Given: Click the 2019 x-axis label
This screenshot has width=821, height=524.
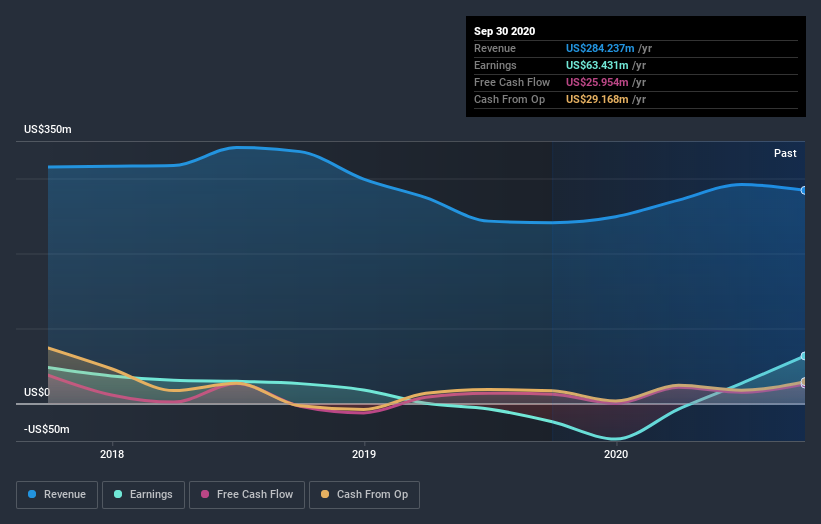Looking at the screenshot, I should tap(364, 454).
